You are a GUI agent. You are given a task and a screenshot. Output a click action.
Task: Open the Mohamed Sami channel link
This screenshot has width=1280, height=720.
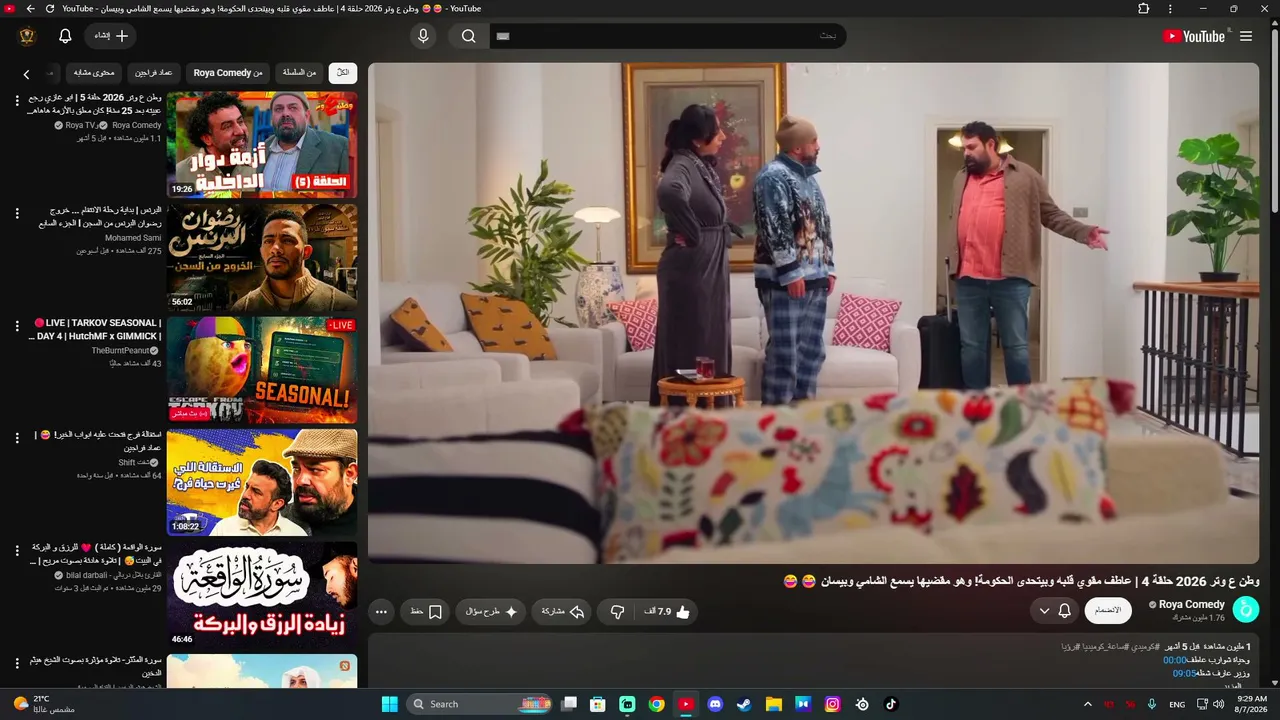[x=133, y=238]
